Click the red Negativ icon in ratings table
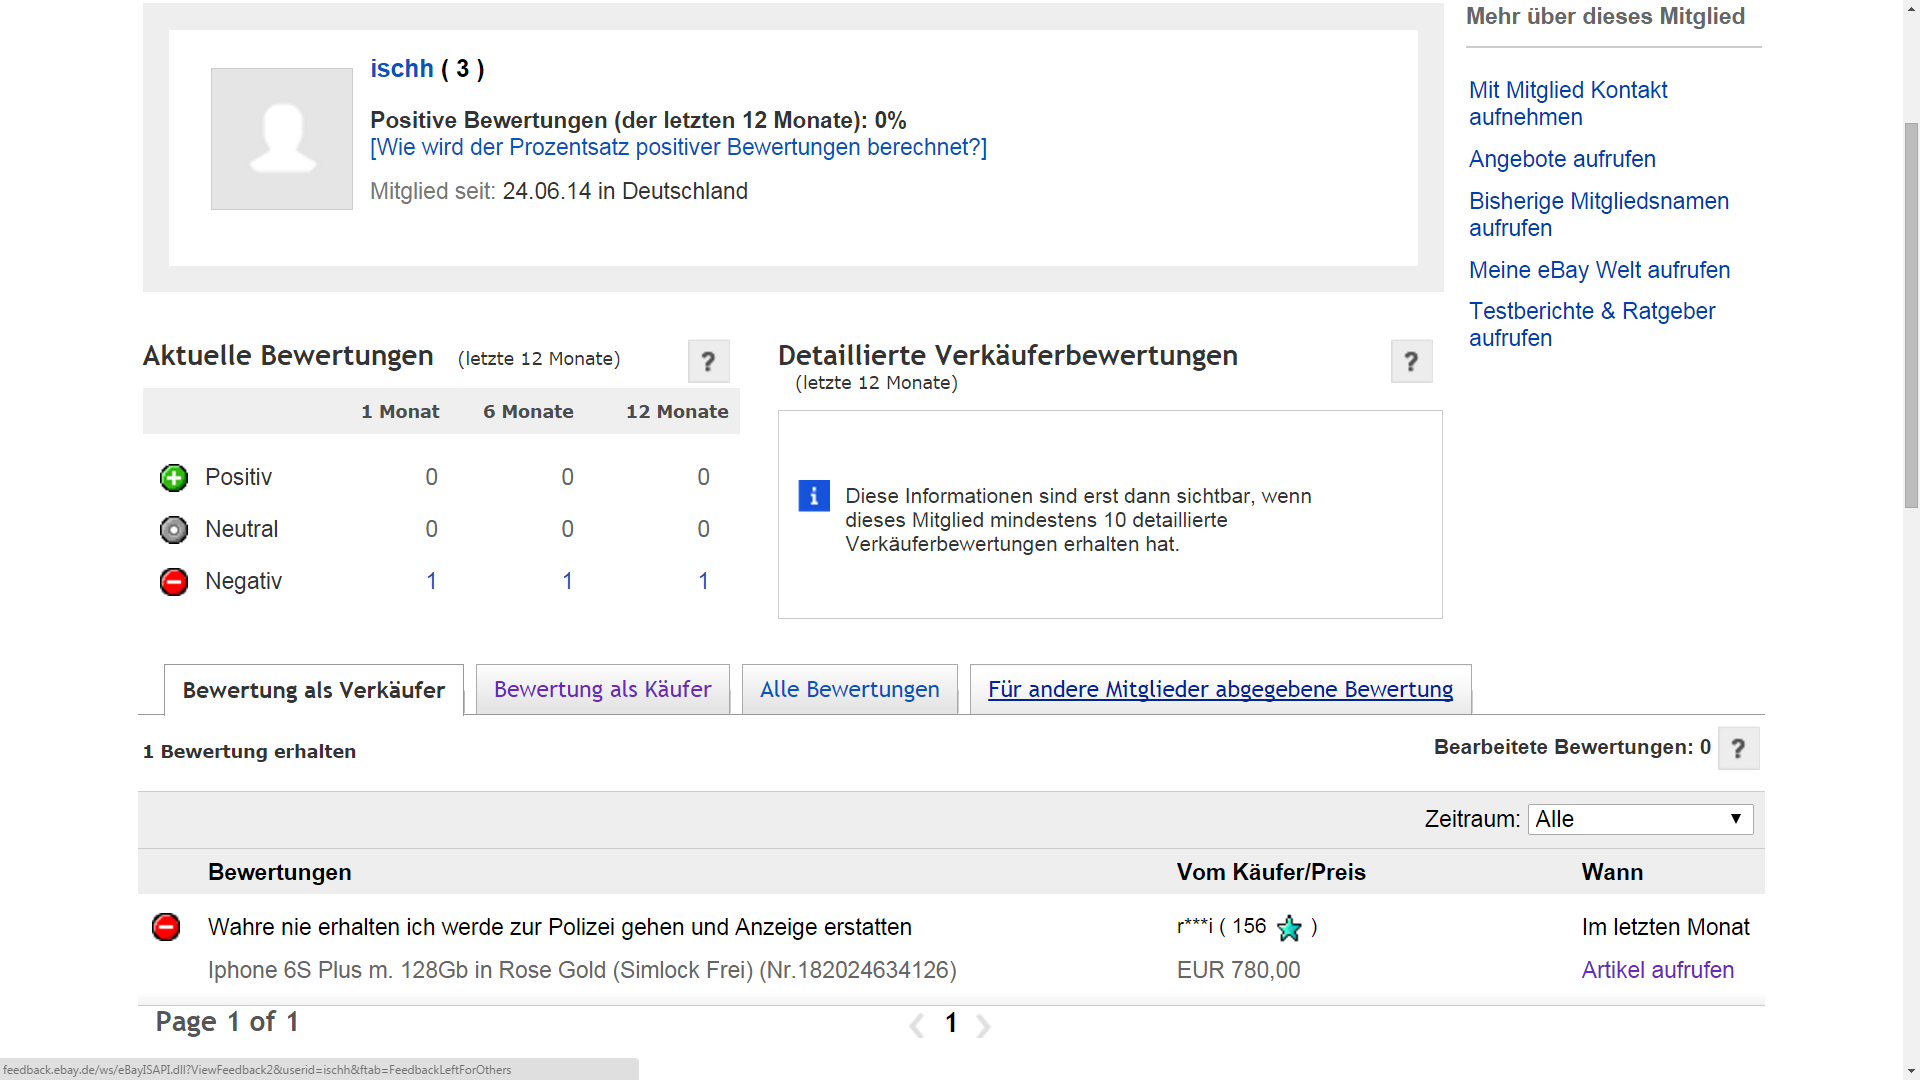 pyautogui.click(x=174, y=582)
